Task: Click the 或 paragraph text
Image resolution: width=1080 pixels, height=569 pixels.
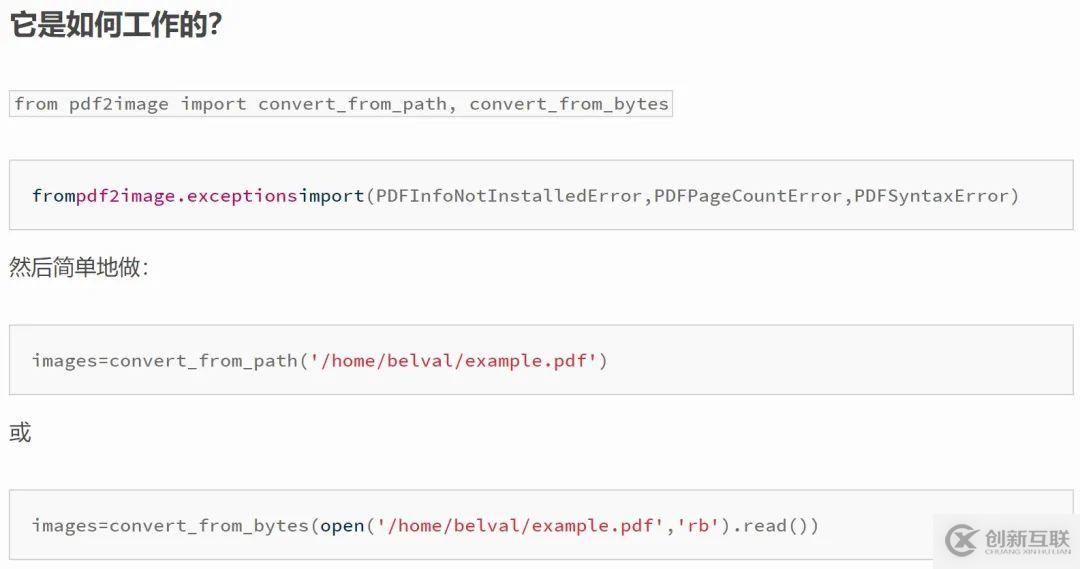Action: [20, 432]
